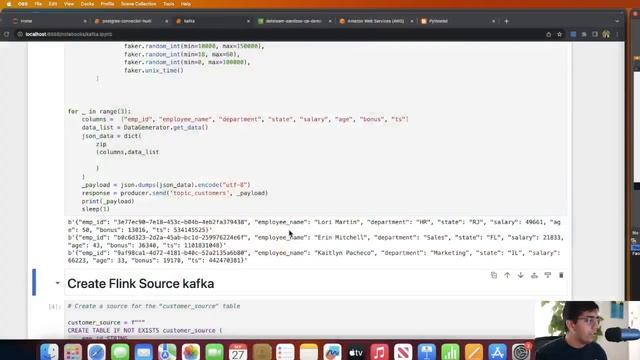Open Photos from the Dock
This screenshot has width=640, height=360.
click(x=191, y=352)
